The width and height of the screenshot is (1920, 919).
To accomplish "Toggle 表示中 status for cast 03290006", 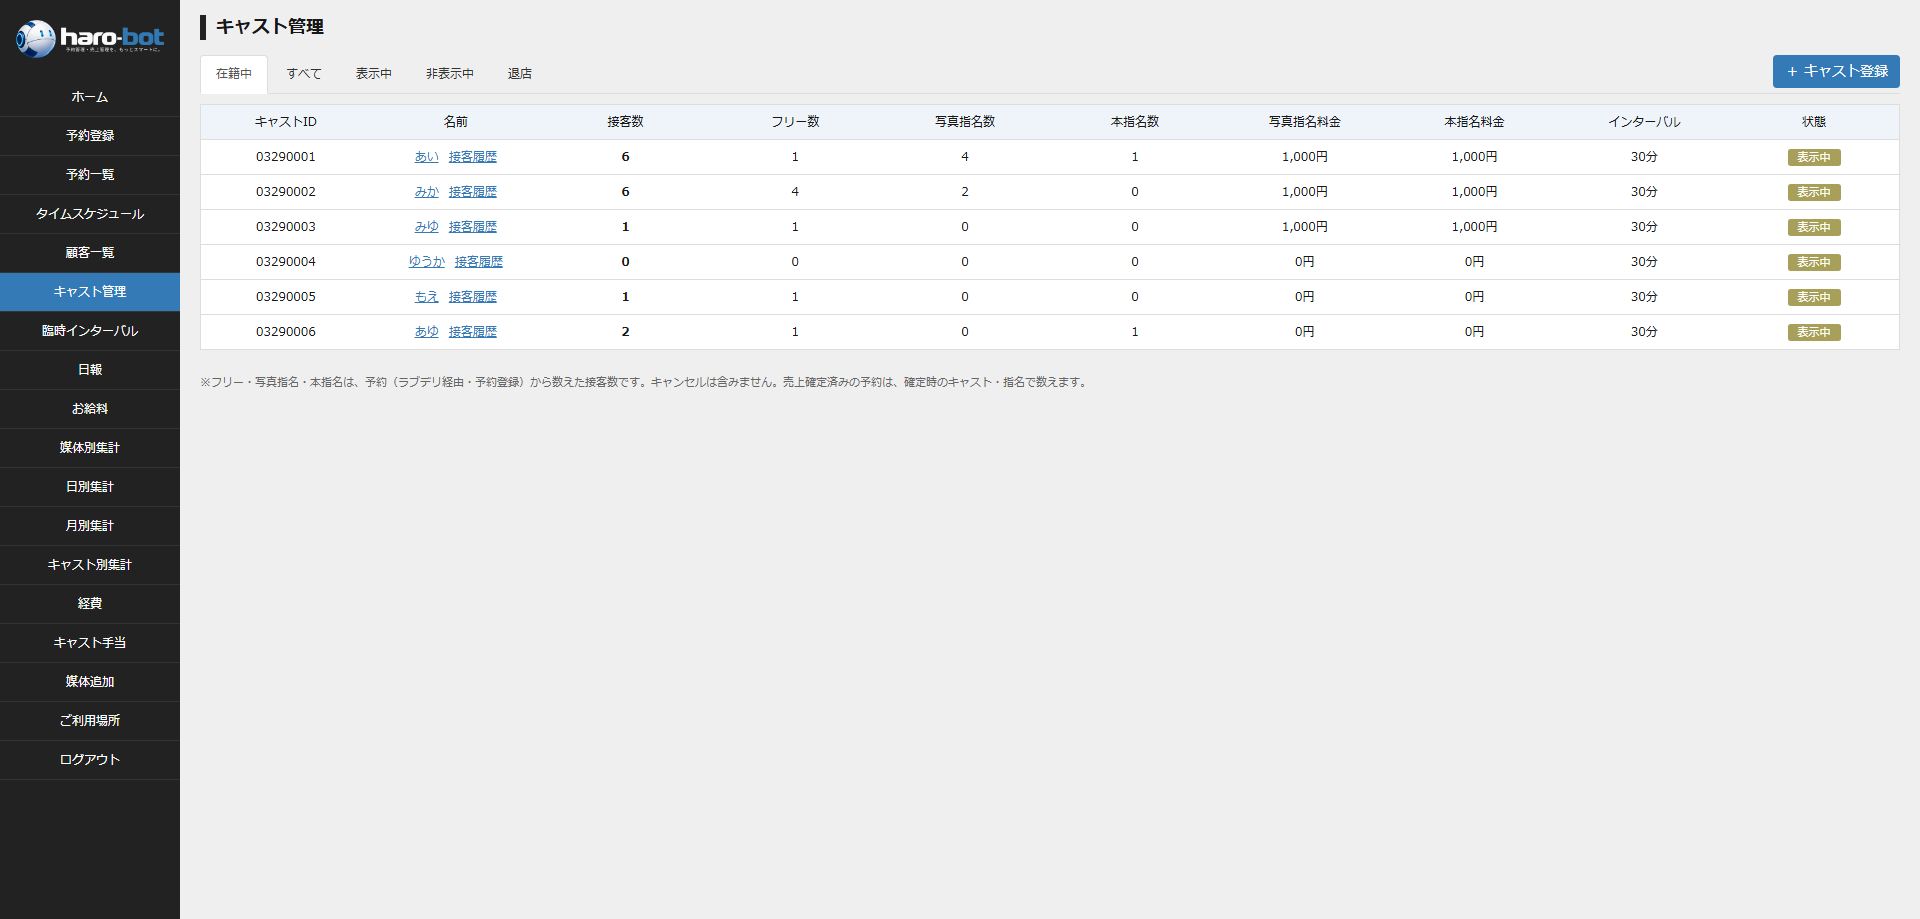I will click(x=1814, y=332).
